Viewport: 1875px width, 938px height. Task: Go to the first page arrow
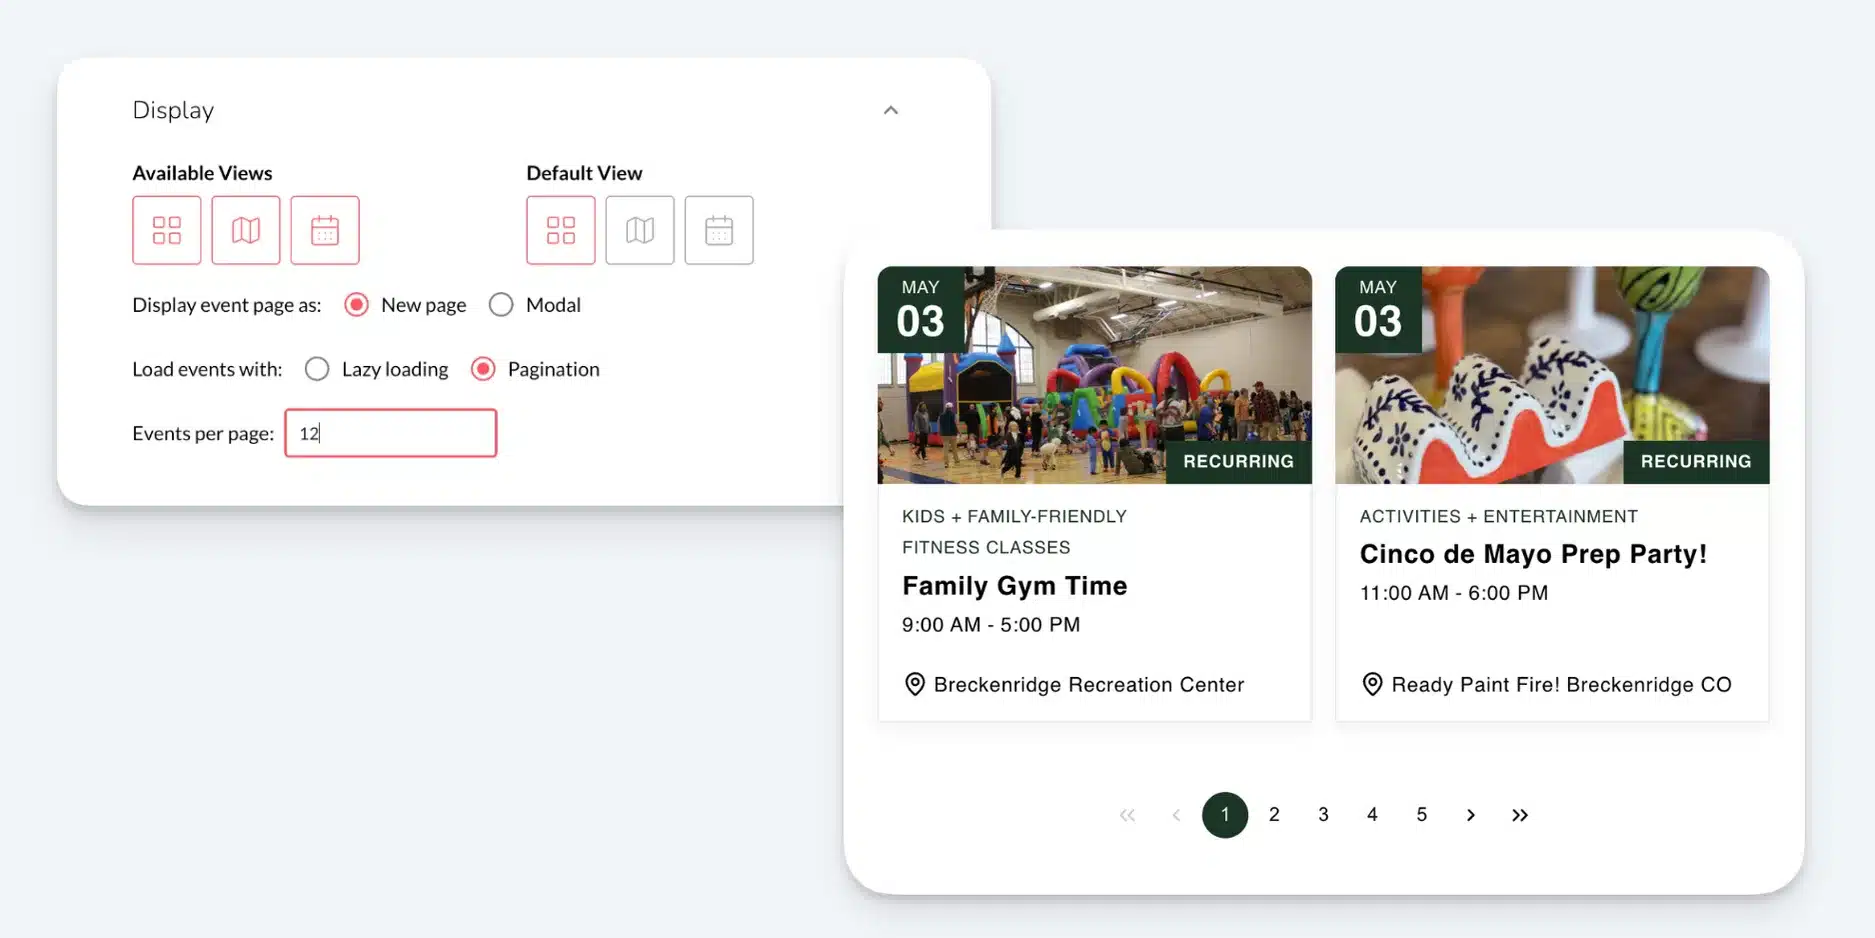coord(1127,815)
